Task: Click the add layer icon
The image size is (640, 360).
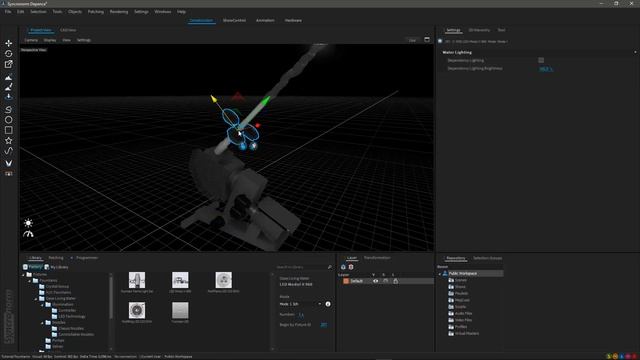Action: [343, 267]
